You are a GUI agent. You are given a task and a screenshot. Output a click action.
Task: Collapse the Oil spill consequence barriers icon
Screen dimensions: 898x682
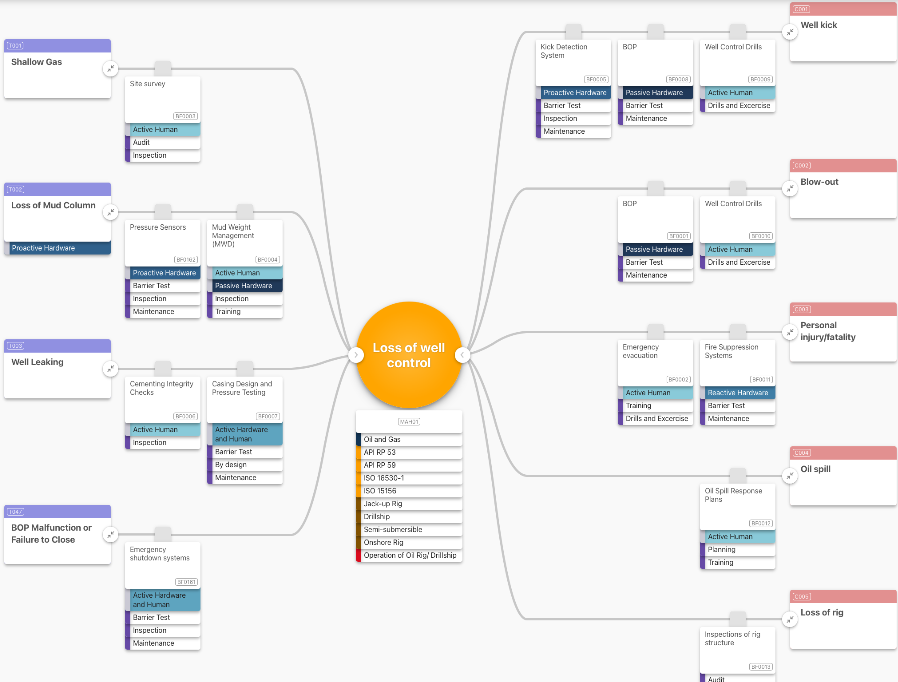[790, 476]
